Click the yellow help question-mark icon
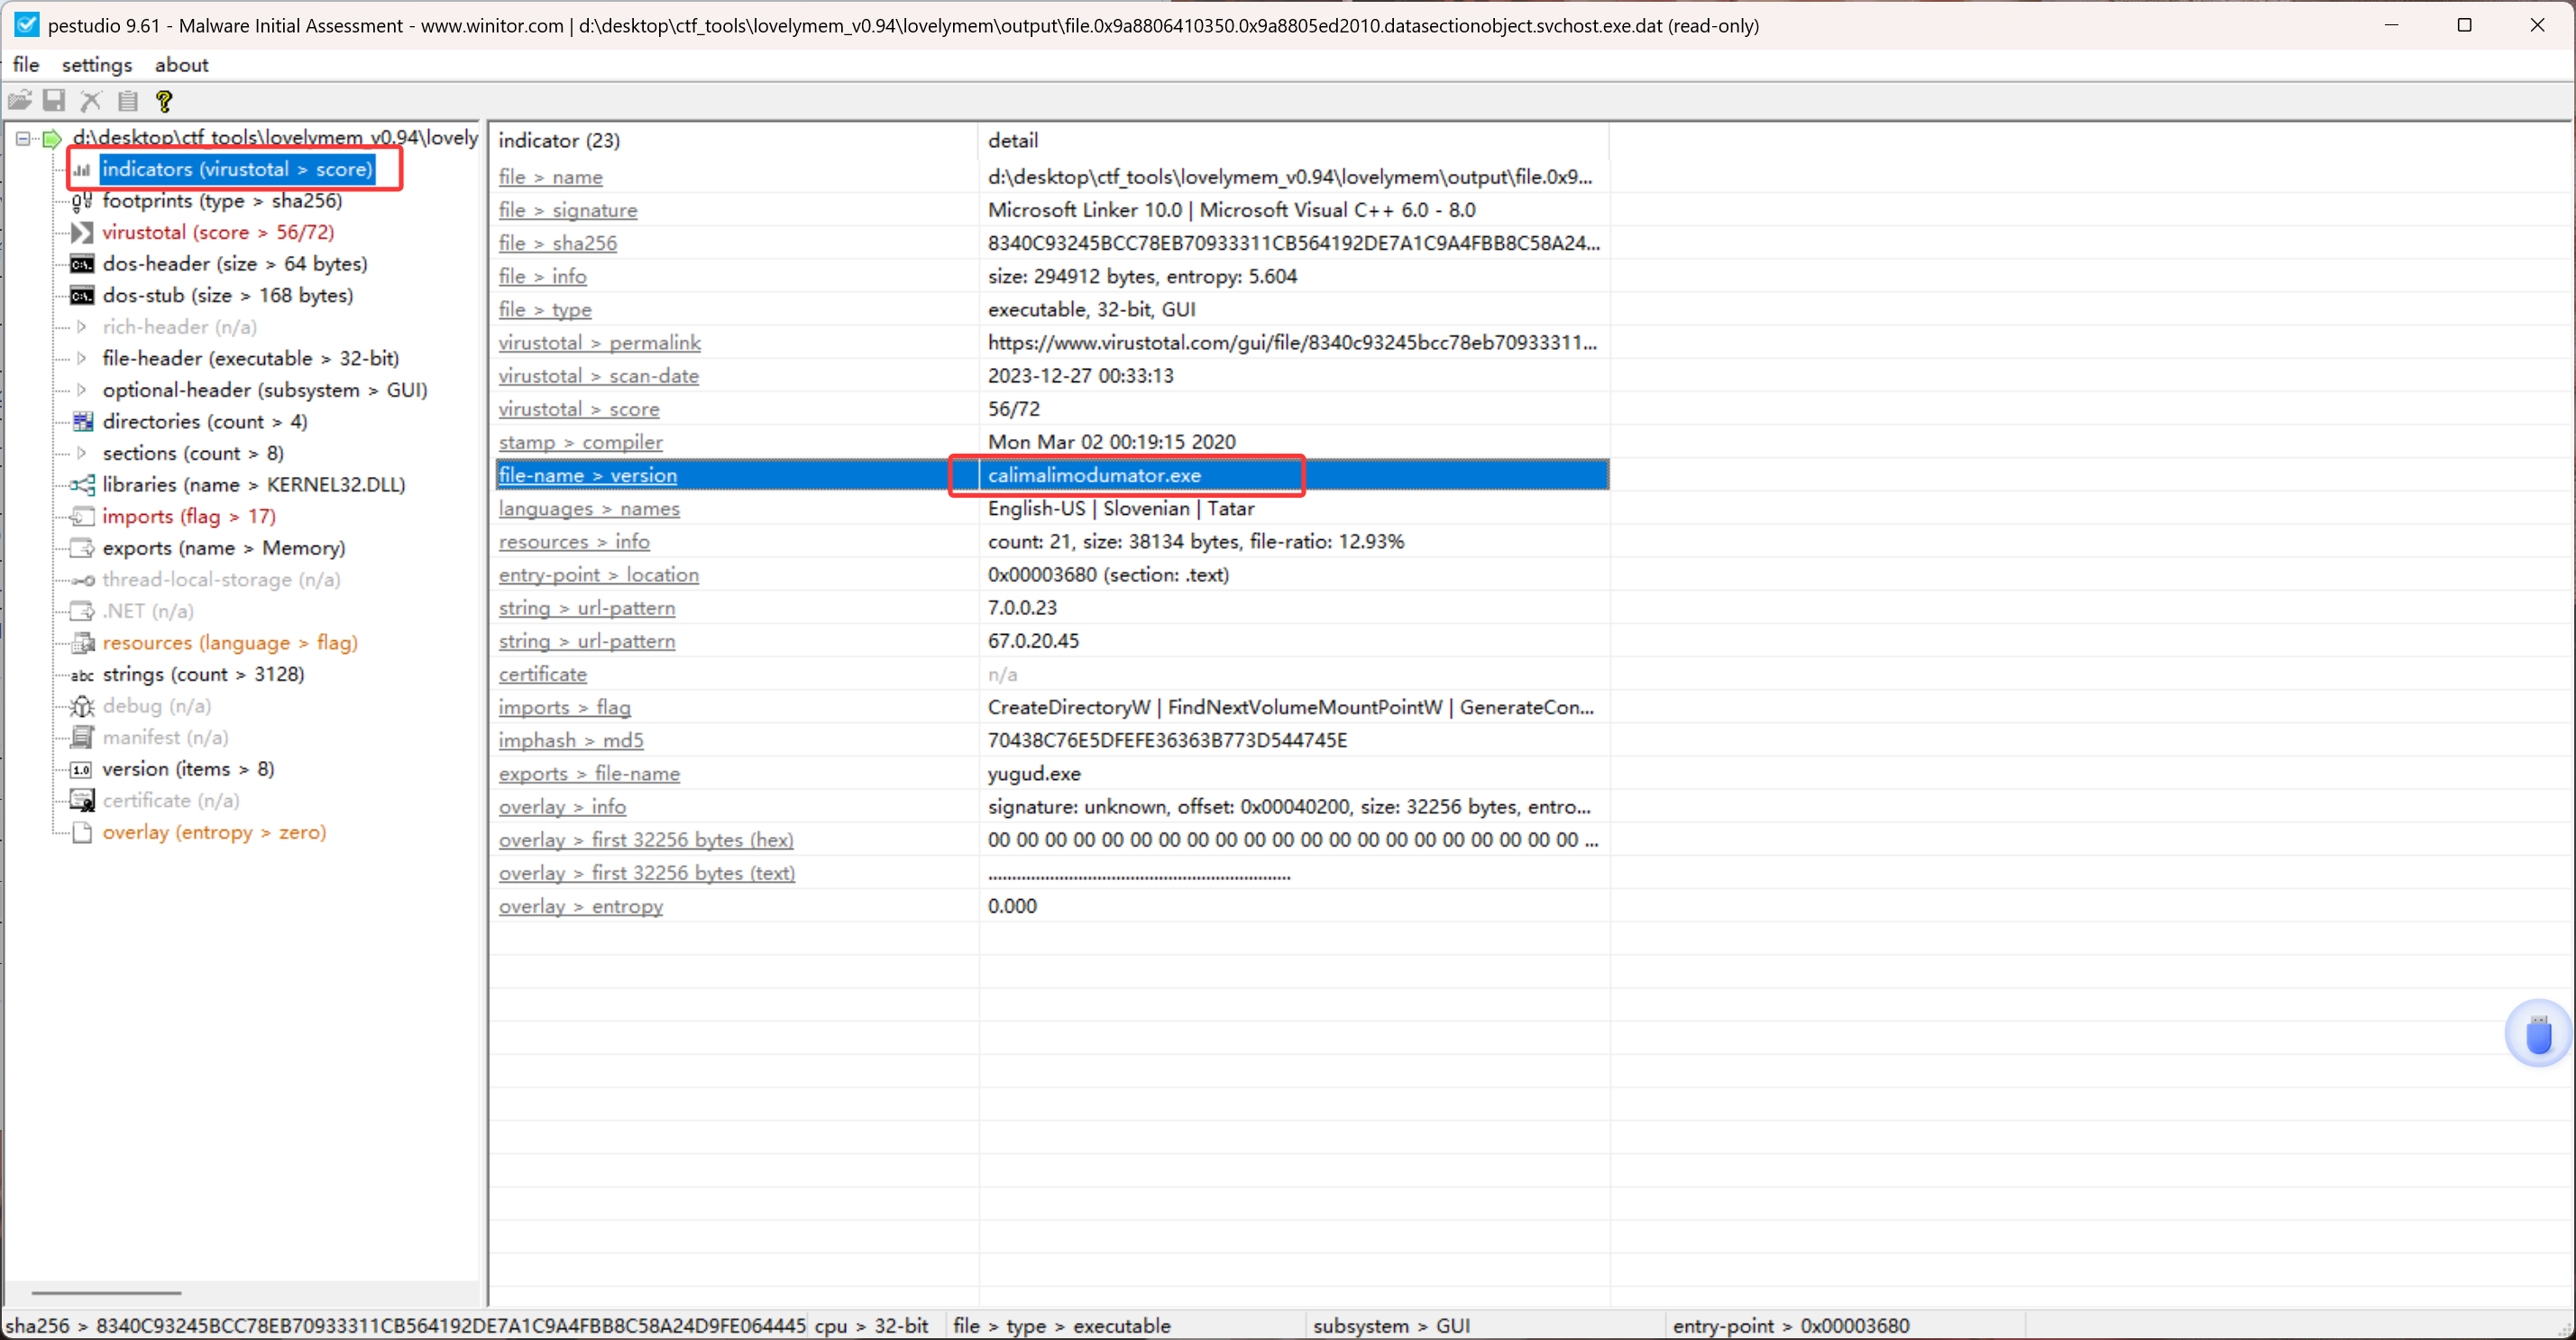Screen dimensions: 2576x1340 pyautogui.click(x=164, y=101)
